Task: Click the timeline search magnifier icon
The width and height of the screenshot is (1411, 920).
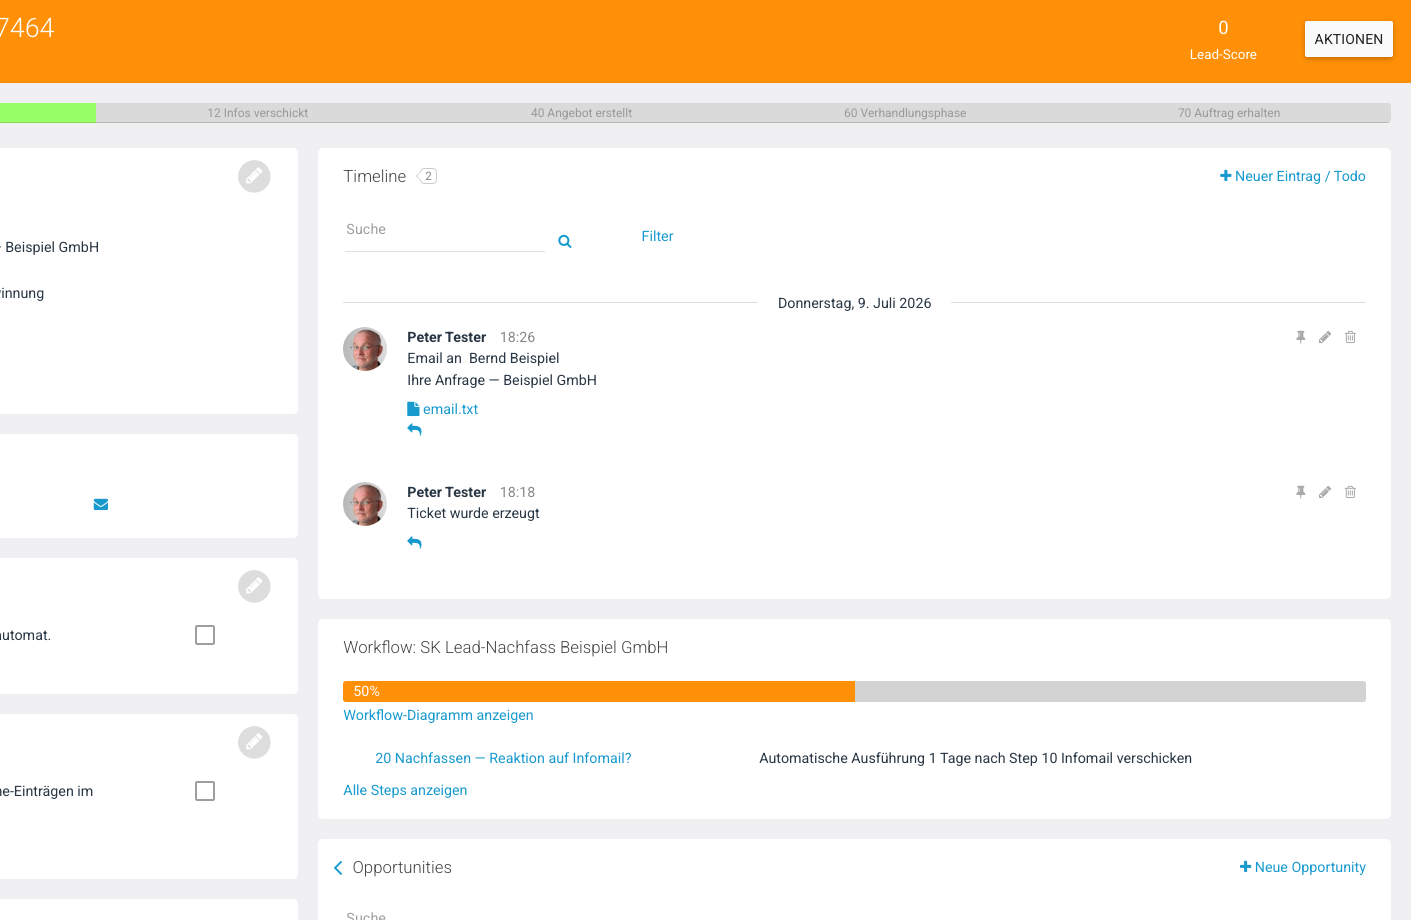Action: [565, 241]
